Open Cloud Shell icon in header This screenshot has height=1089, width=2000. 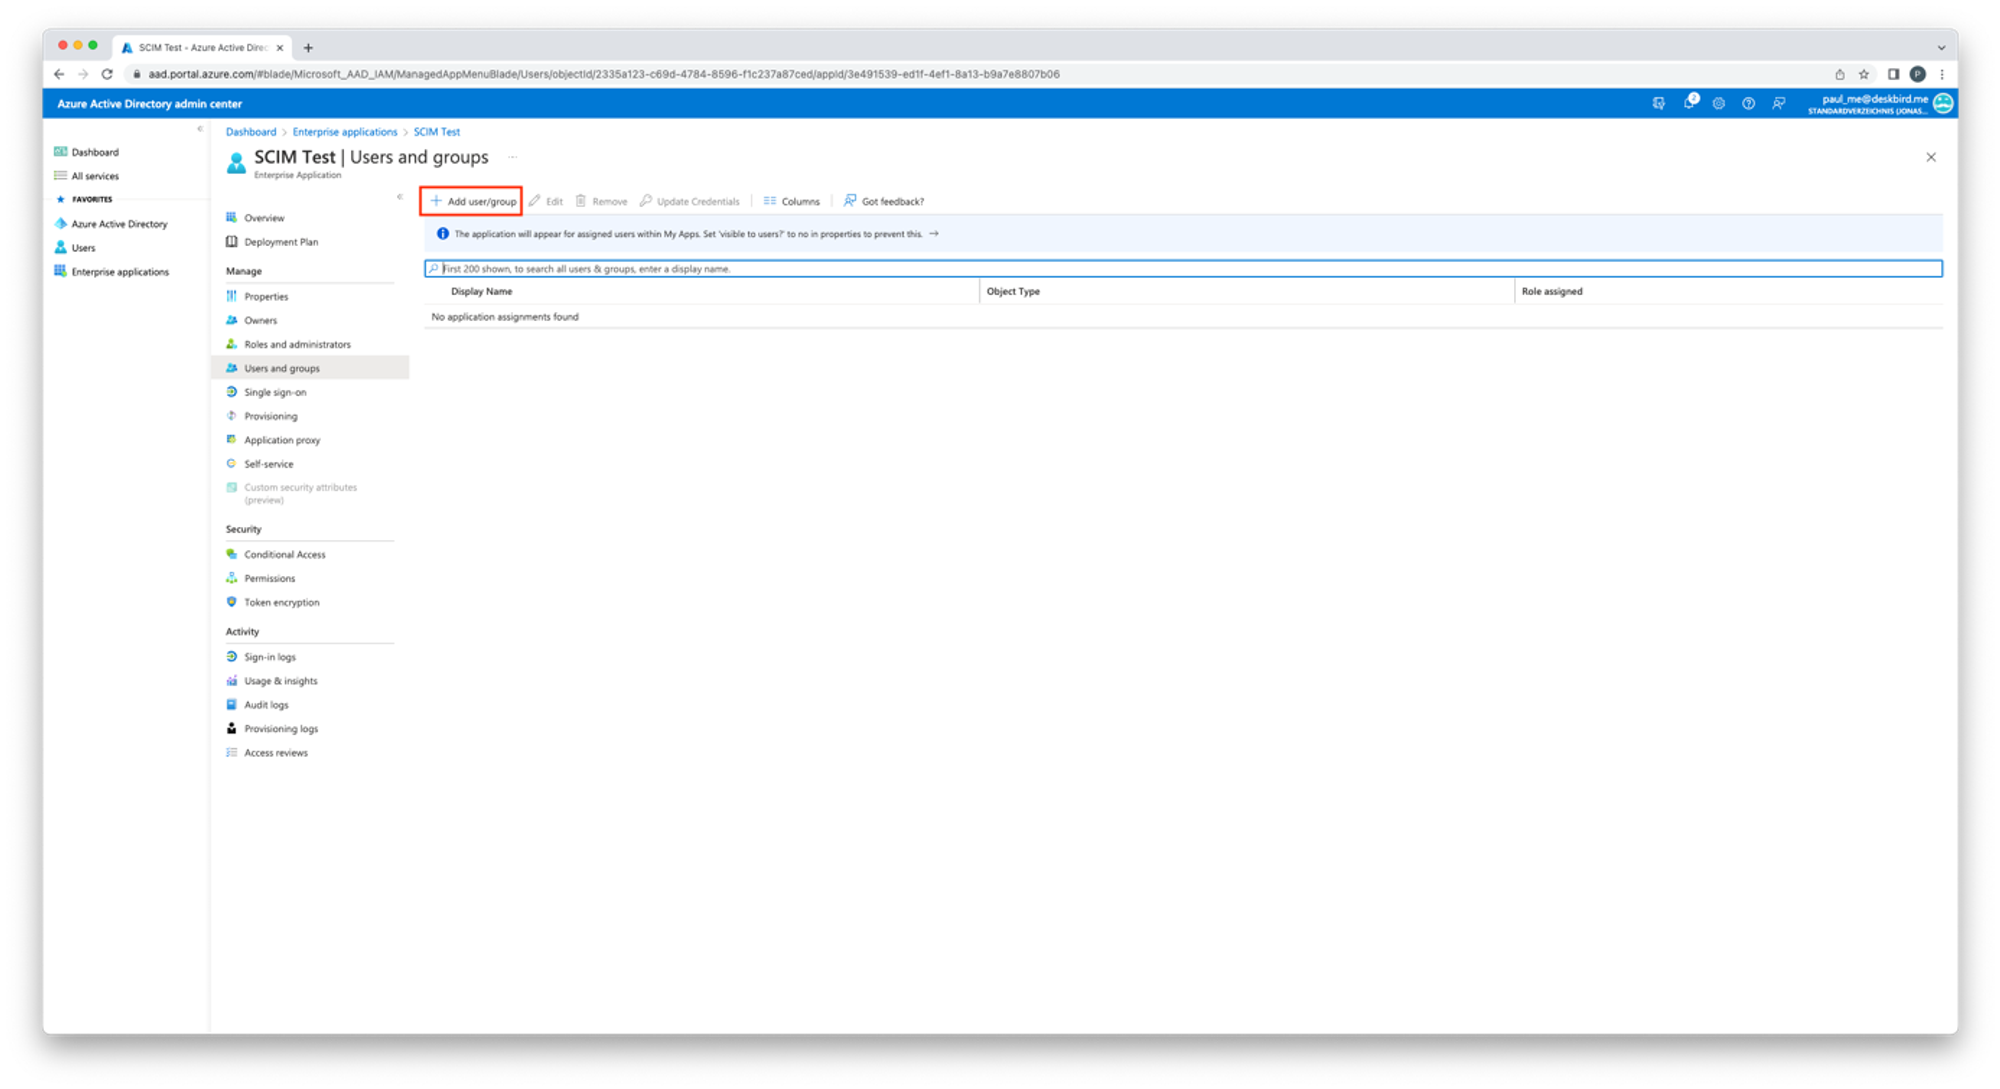tap(1658, 103)
